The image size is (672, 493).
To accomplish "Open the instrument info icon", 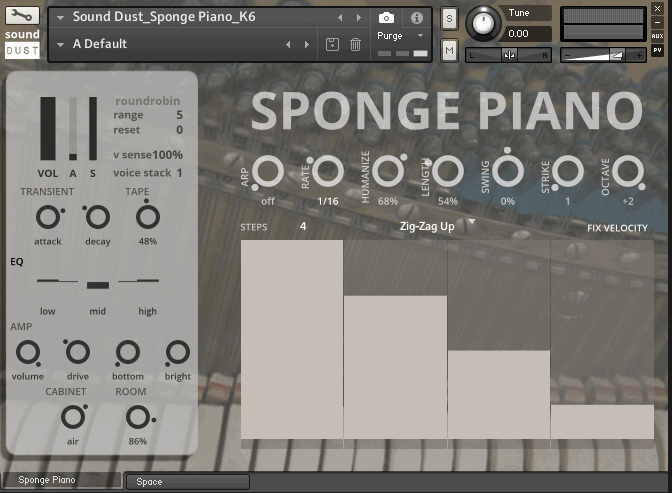I will coord(417,18).
